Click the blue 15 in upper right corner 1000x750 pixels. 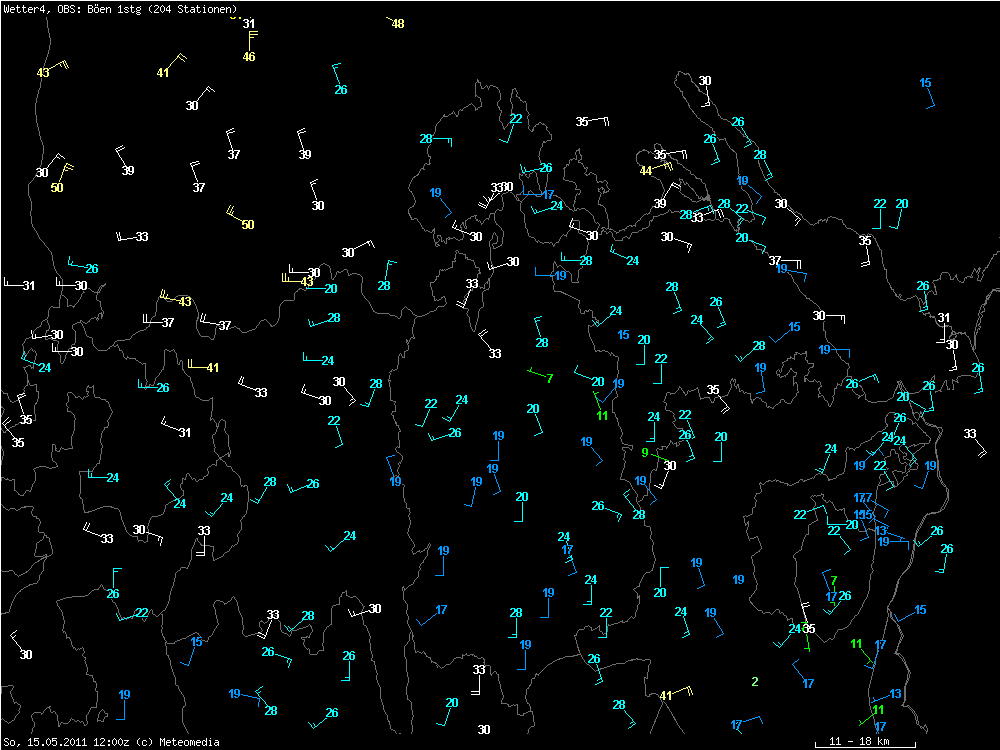[x=925, y=83]
